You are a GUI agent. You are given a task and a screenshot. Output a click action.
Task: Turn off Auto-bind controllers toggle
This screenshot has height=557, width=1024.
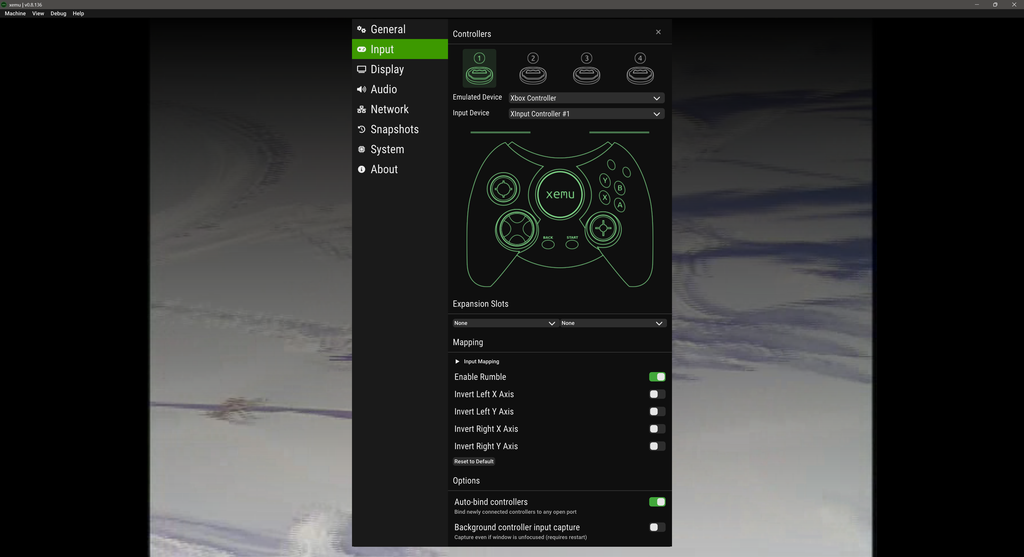[657, 501]
